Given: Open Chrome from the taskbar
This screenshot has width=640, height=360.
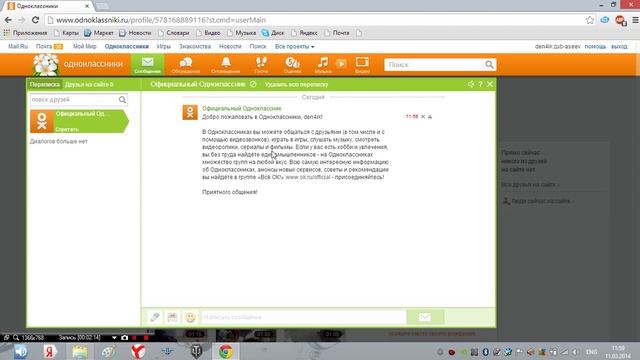Looking at the screenshot, I should [226, 351].
